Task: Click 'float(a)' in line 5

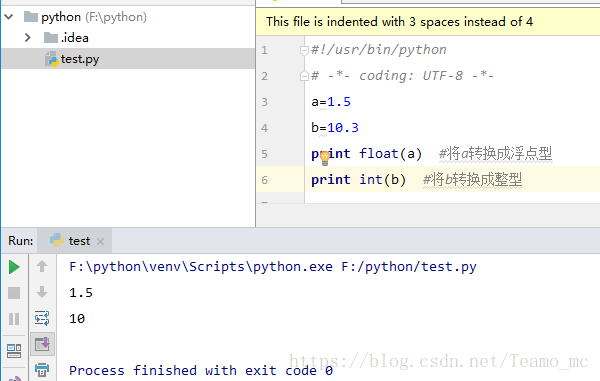Action: point(390,154)
